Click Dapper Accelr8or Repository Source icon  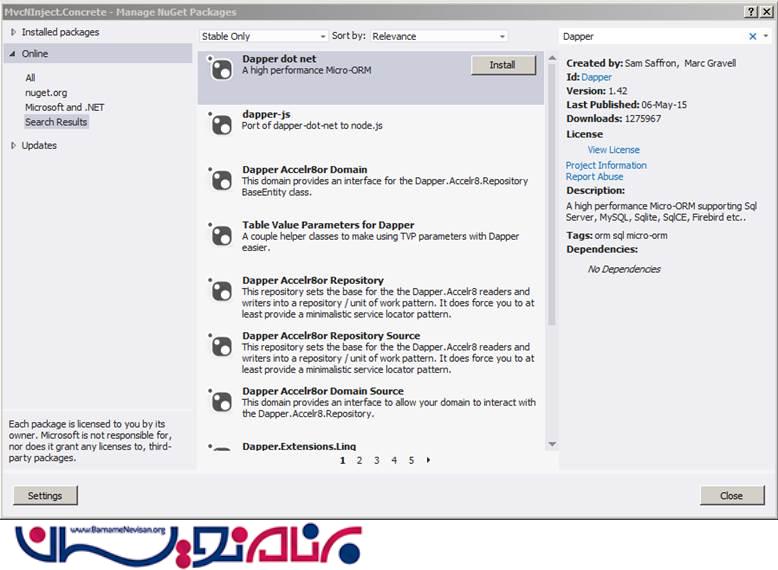coord(219,346)
